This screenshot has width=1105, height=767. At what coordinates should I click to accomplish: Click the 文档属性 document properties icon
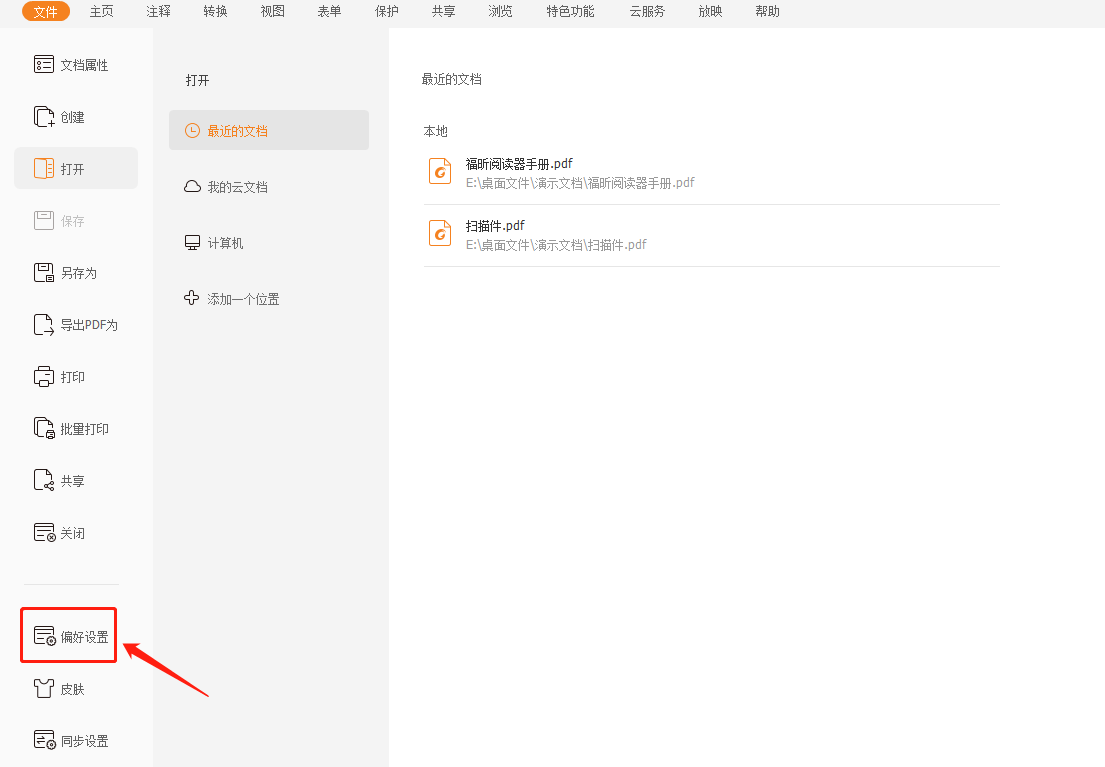pyautogui.click(x=44, y=65)
